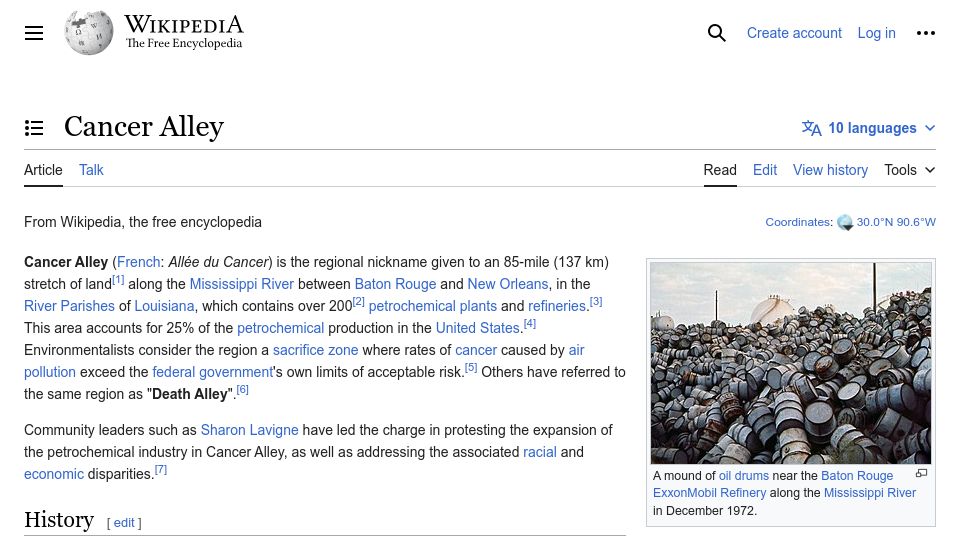Click the economic link
The height and width of the screenshot is (540, 960).
click(x=54, y=474)
